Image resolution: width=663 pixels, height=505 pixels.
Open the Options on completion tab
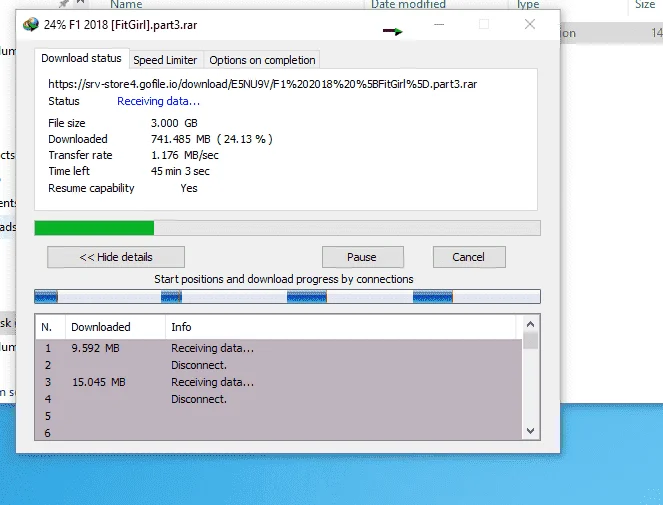point(262,60)
